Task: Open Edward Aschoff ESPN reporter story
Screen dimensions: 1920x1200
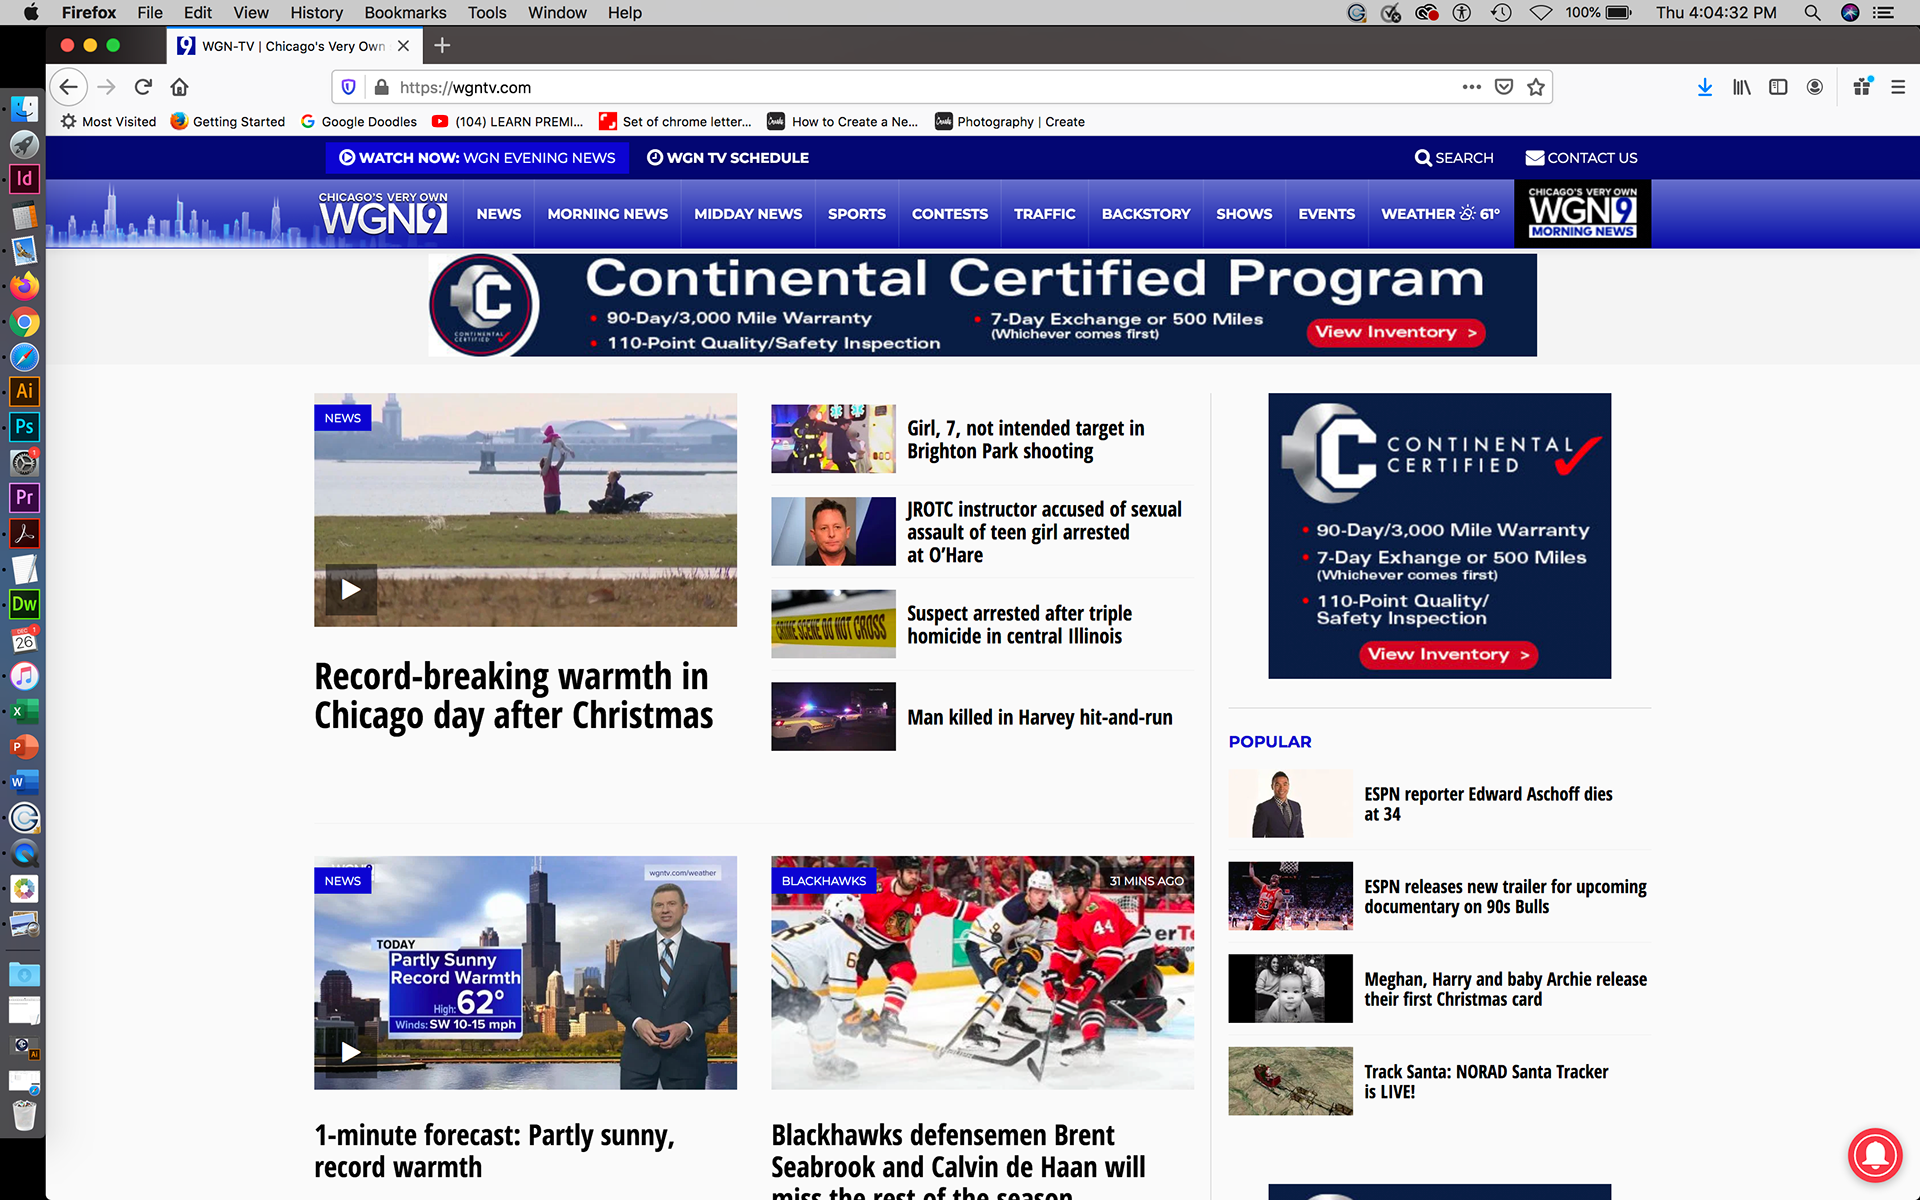Action: click(1488, 804)
